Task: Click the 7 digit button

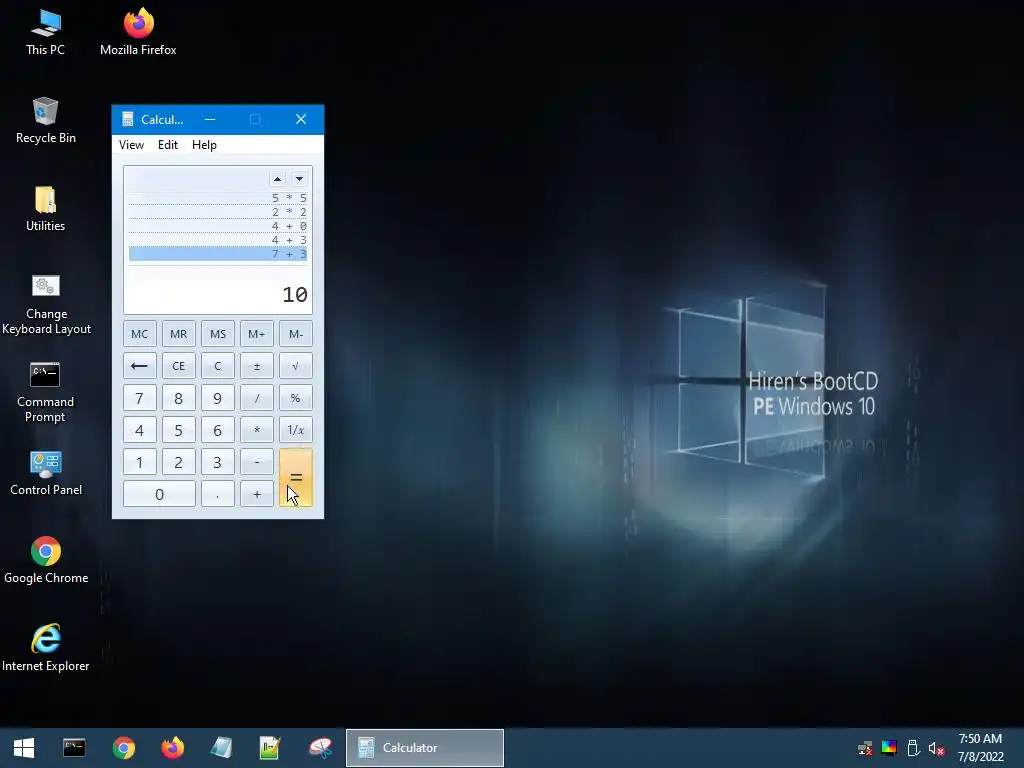Action: [x=139, y=398]
